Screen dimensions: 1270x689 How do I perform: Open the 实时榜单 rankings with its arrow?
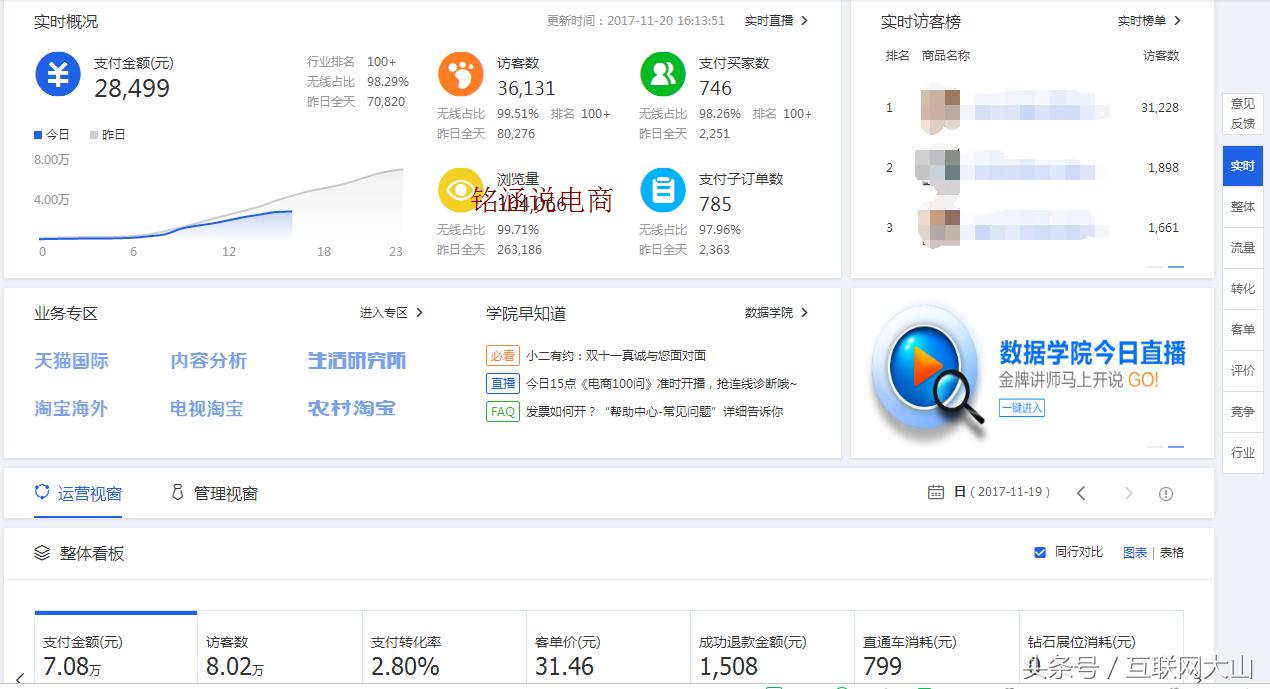(1150, 20)
